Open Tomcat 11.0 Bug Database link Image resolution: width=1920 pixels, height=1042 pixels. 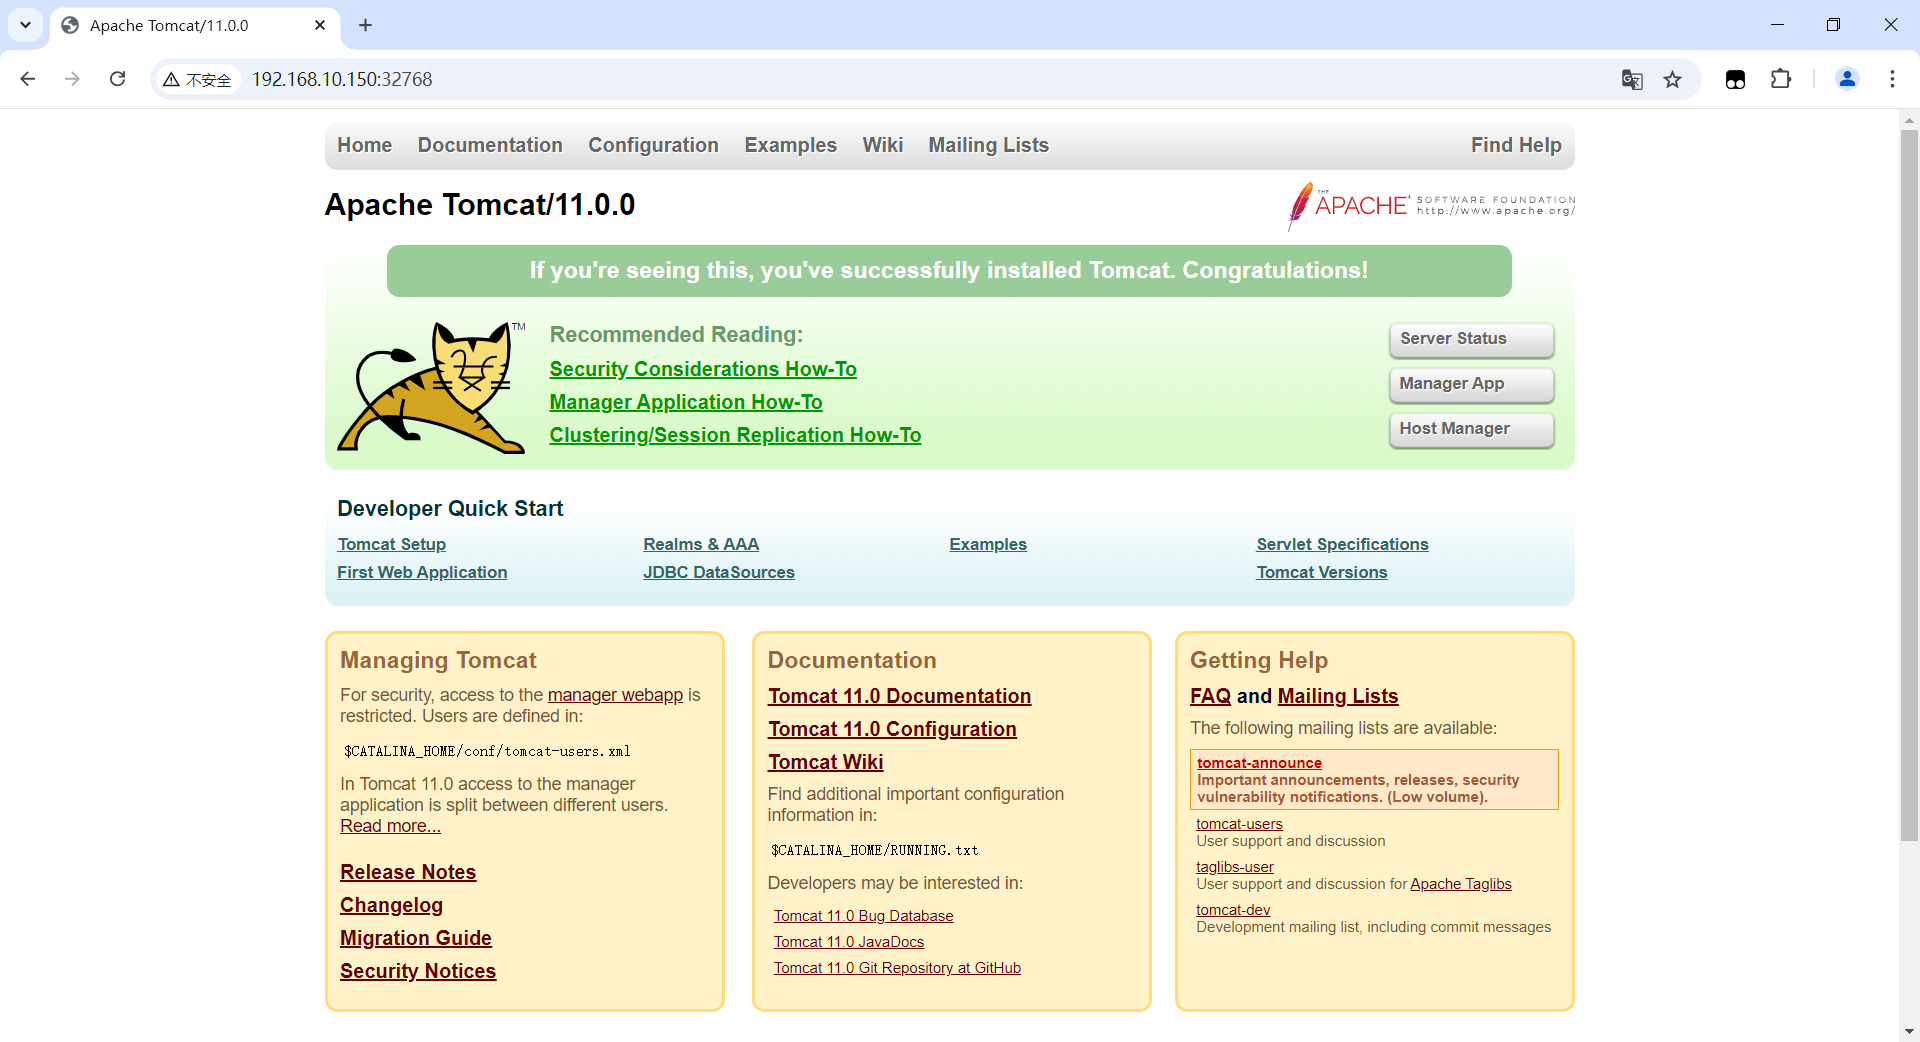863,916
